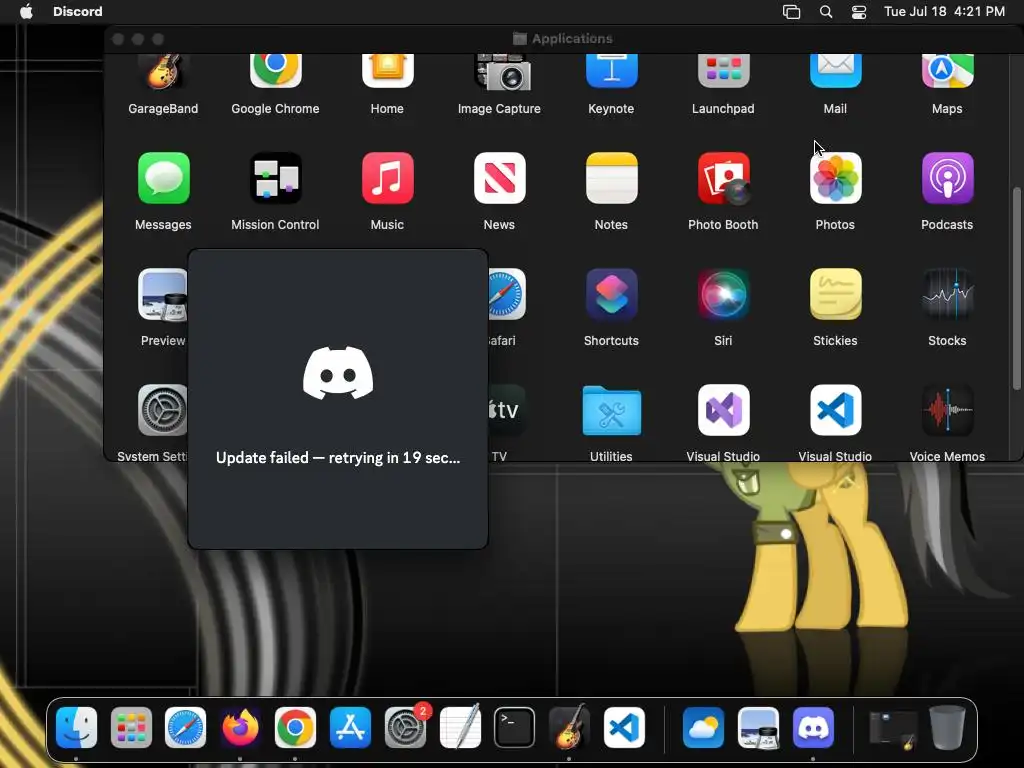This screenshot has height=768, width=1024.
Task: Open the Siri app icon
Action: (723, 295)
